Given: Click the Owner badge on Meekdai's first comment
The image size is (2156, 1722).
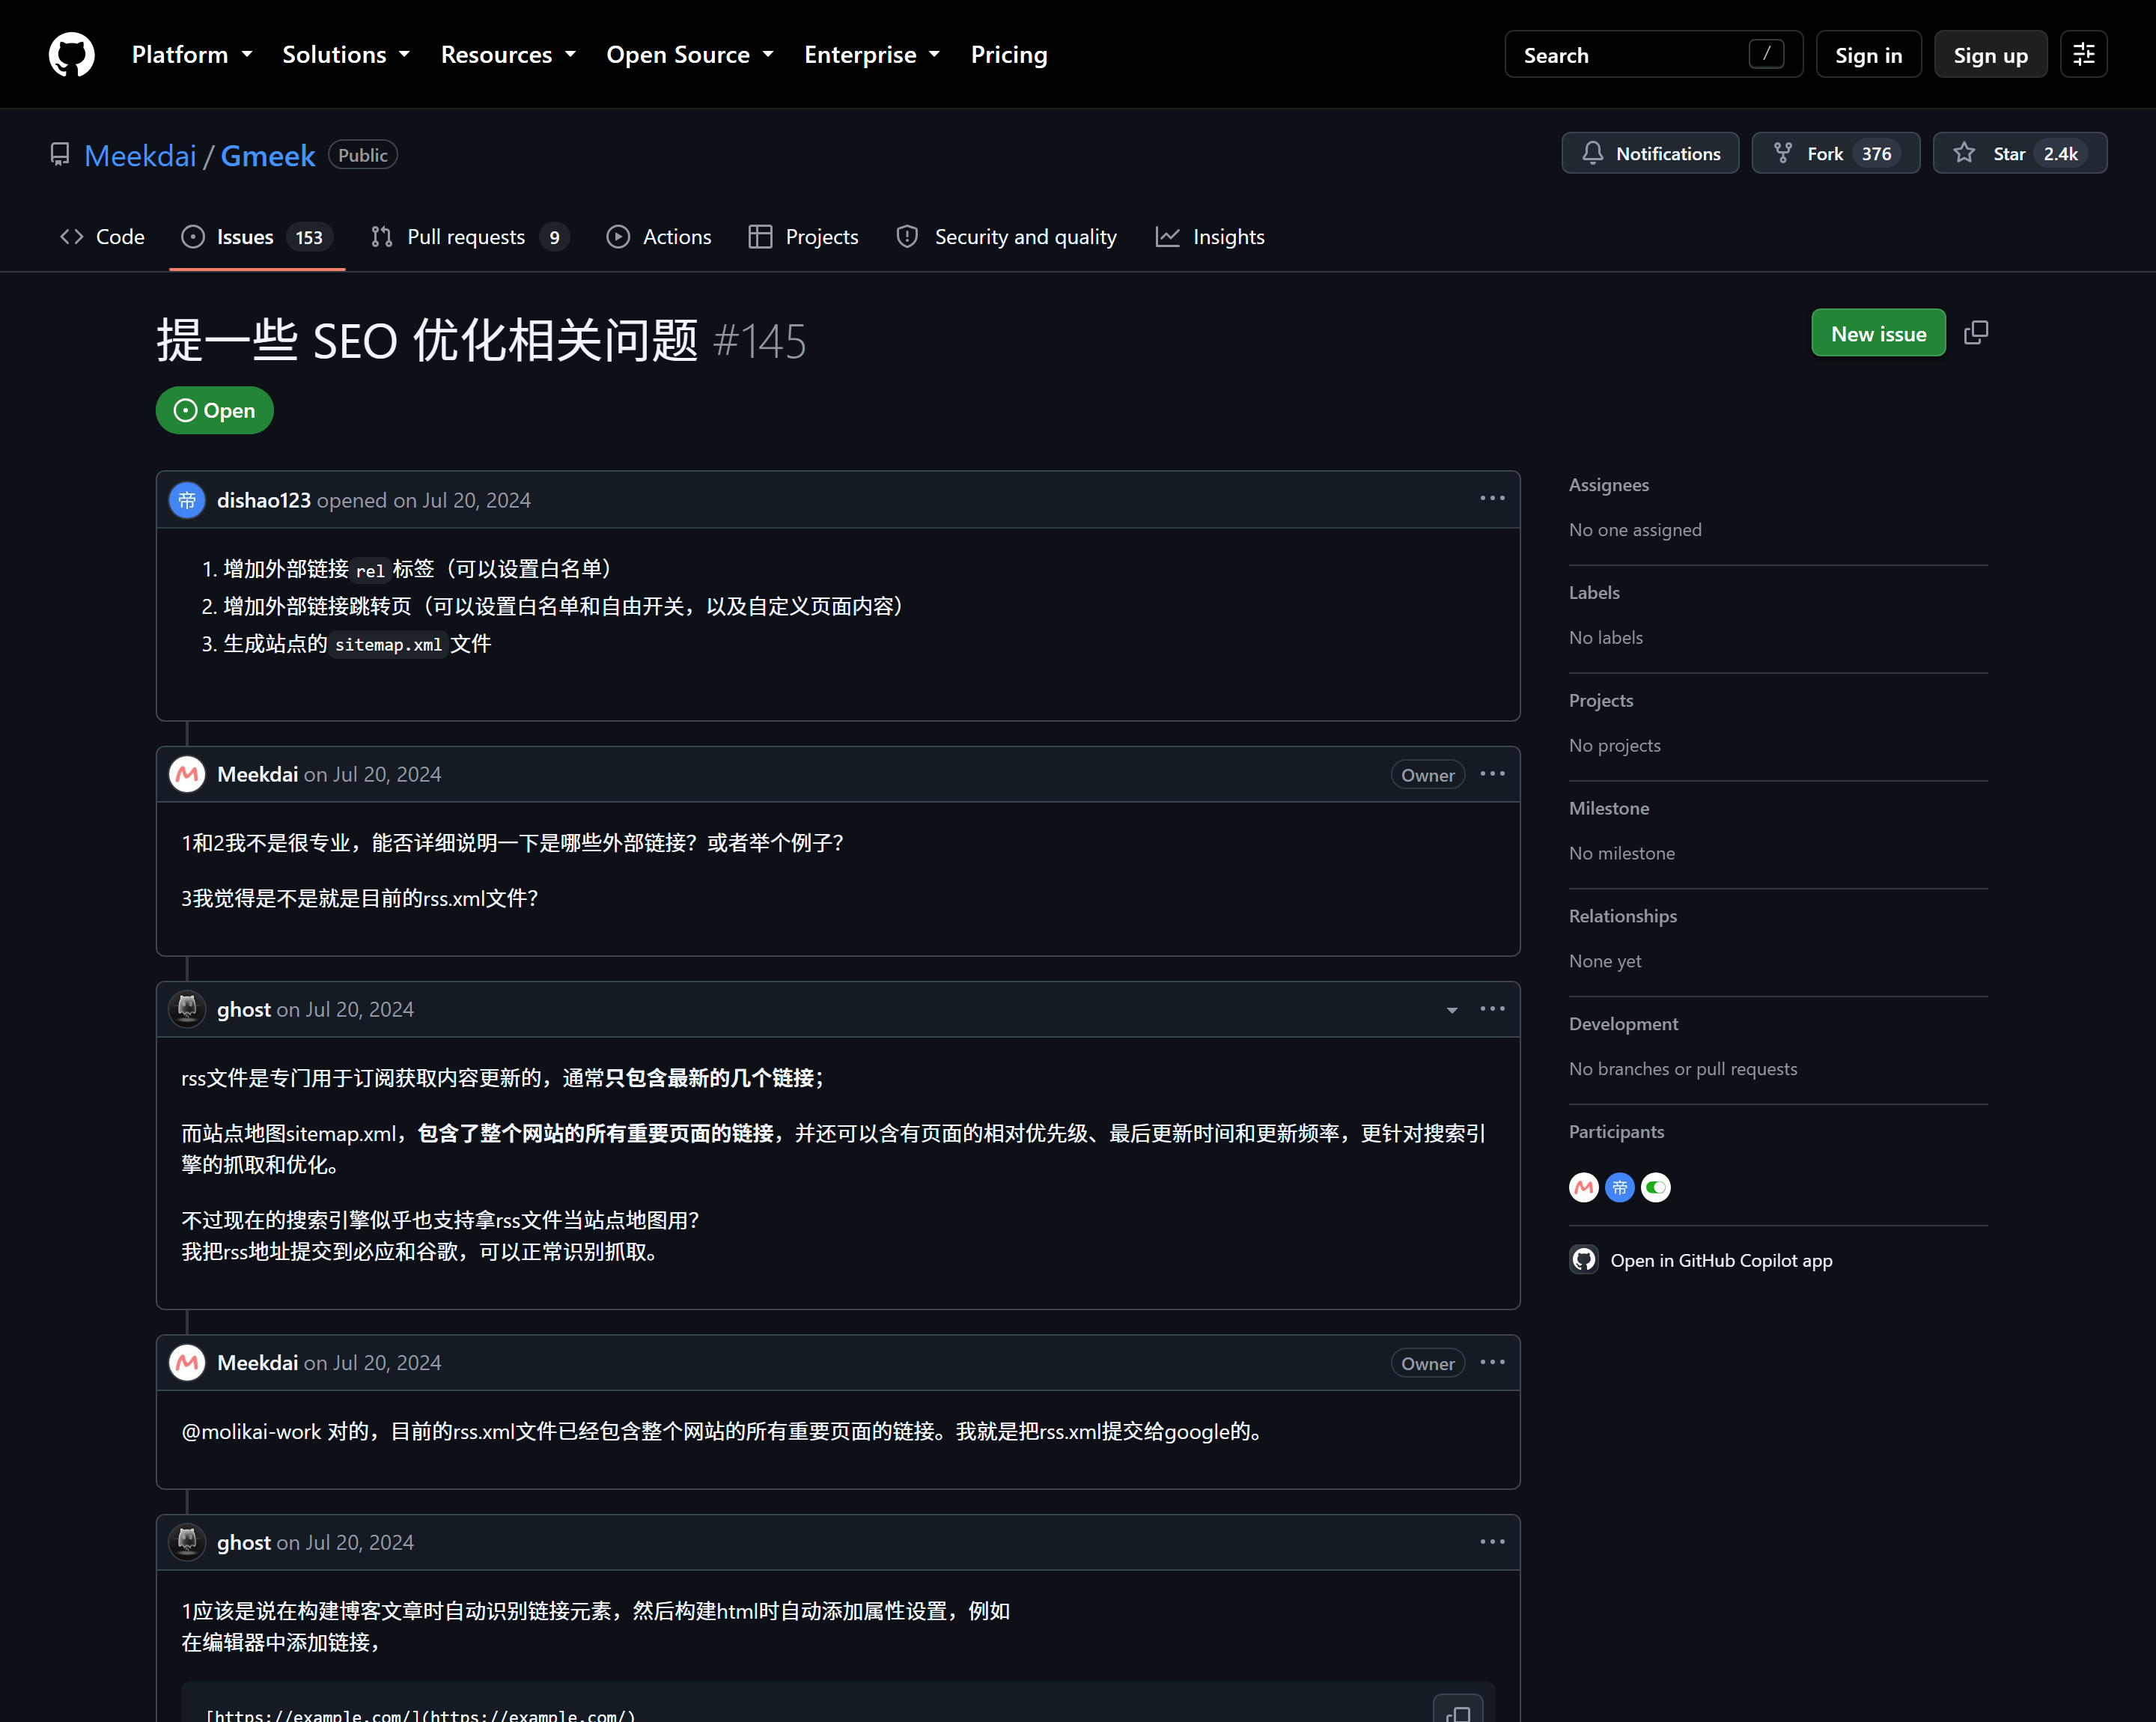Looking at the screenshot, I should point(1427,775).
